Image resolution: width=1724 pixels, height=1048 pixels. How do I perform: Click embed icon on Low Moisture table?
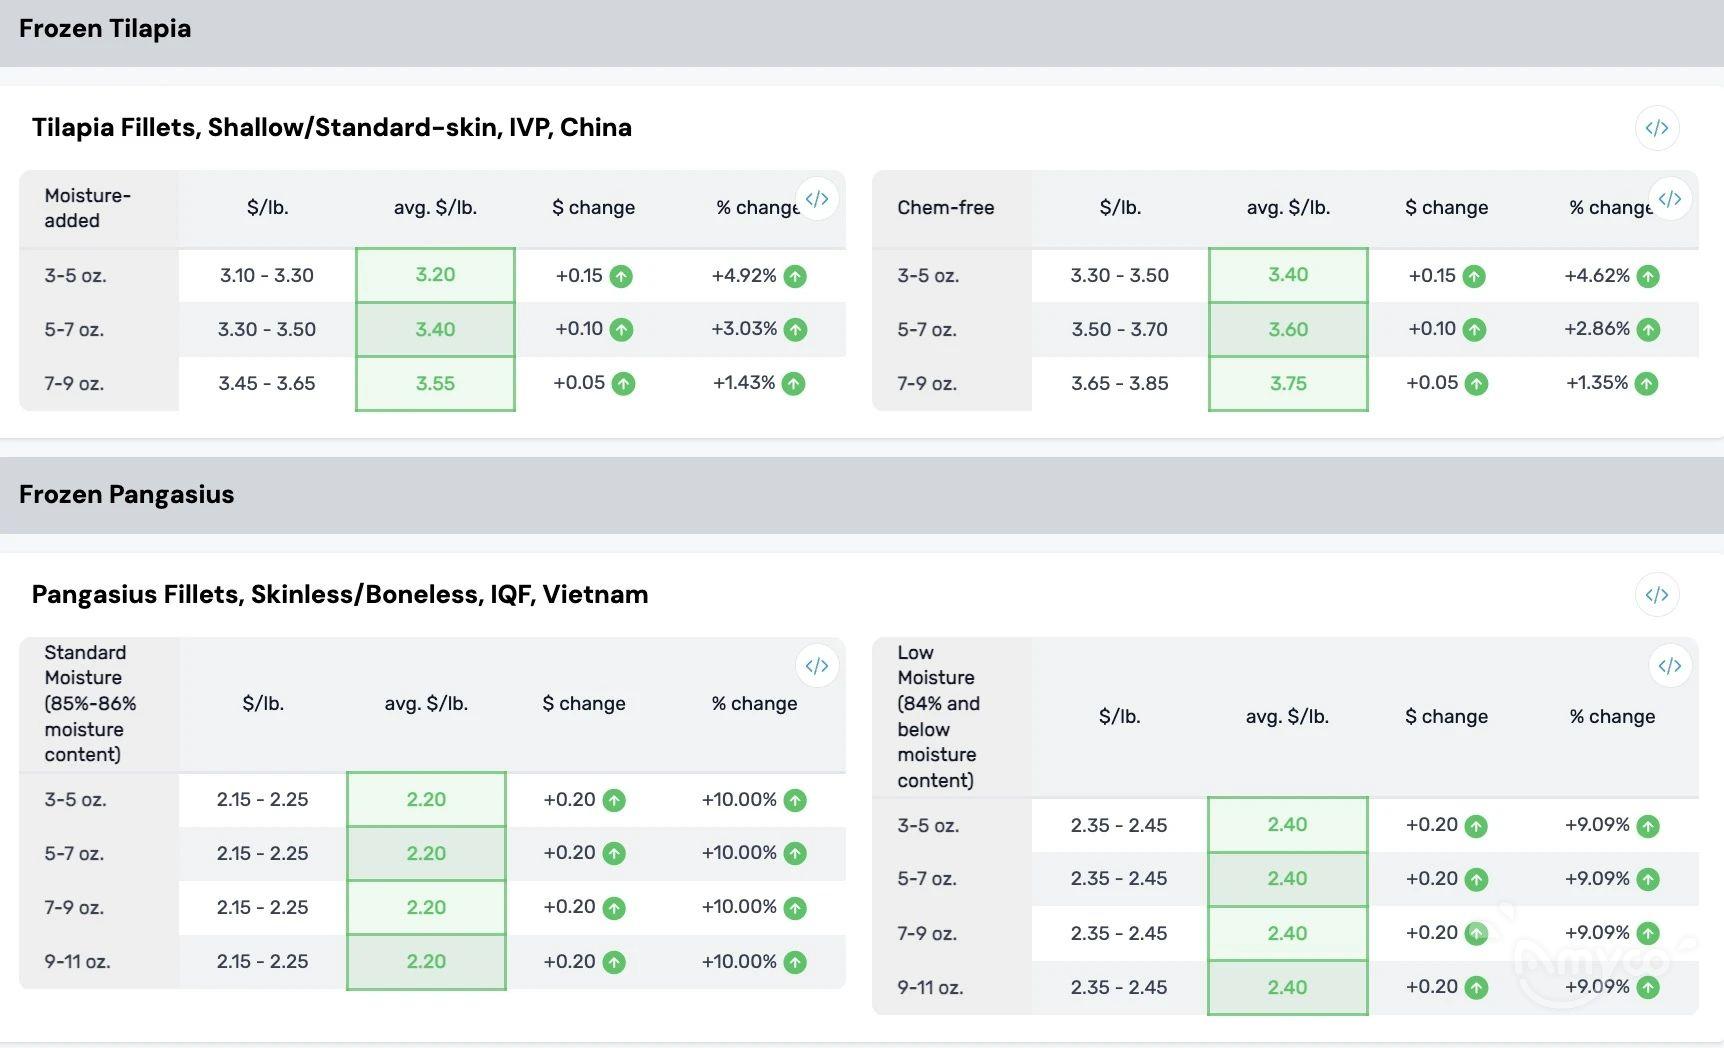pos(1669,666)
